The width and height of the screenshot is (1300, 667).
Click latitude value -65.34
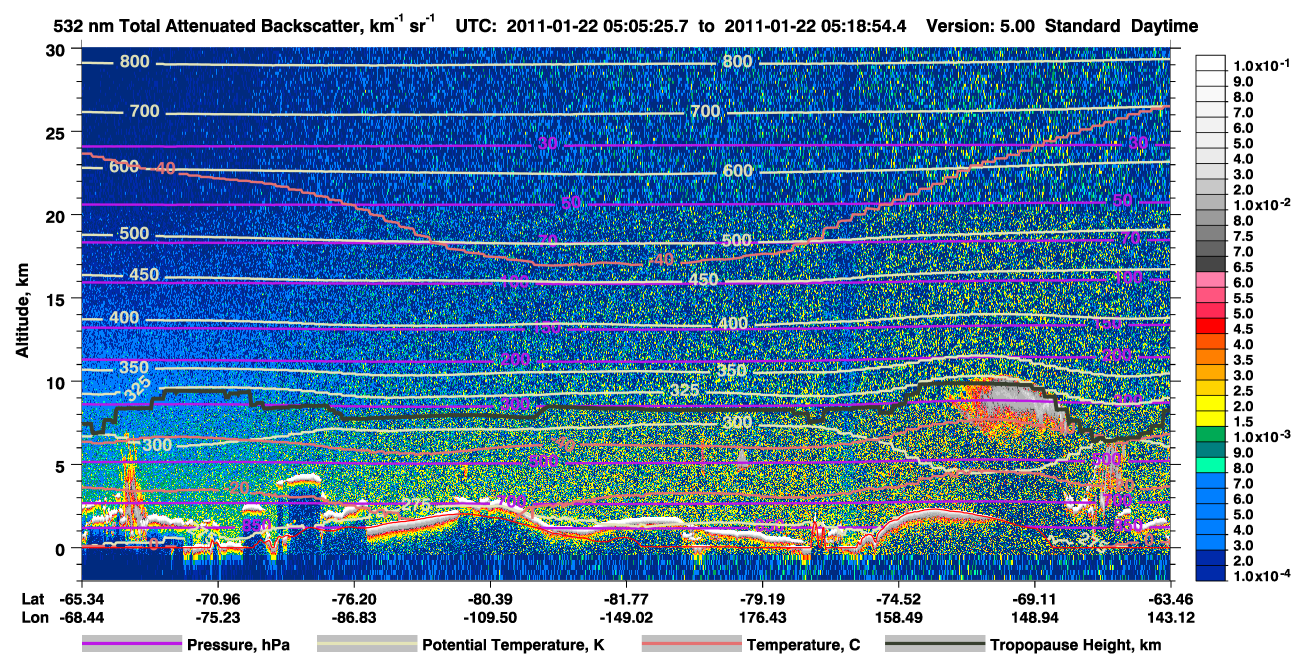(x=81, y=598)
